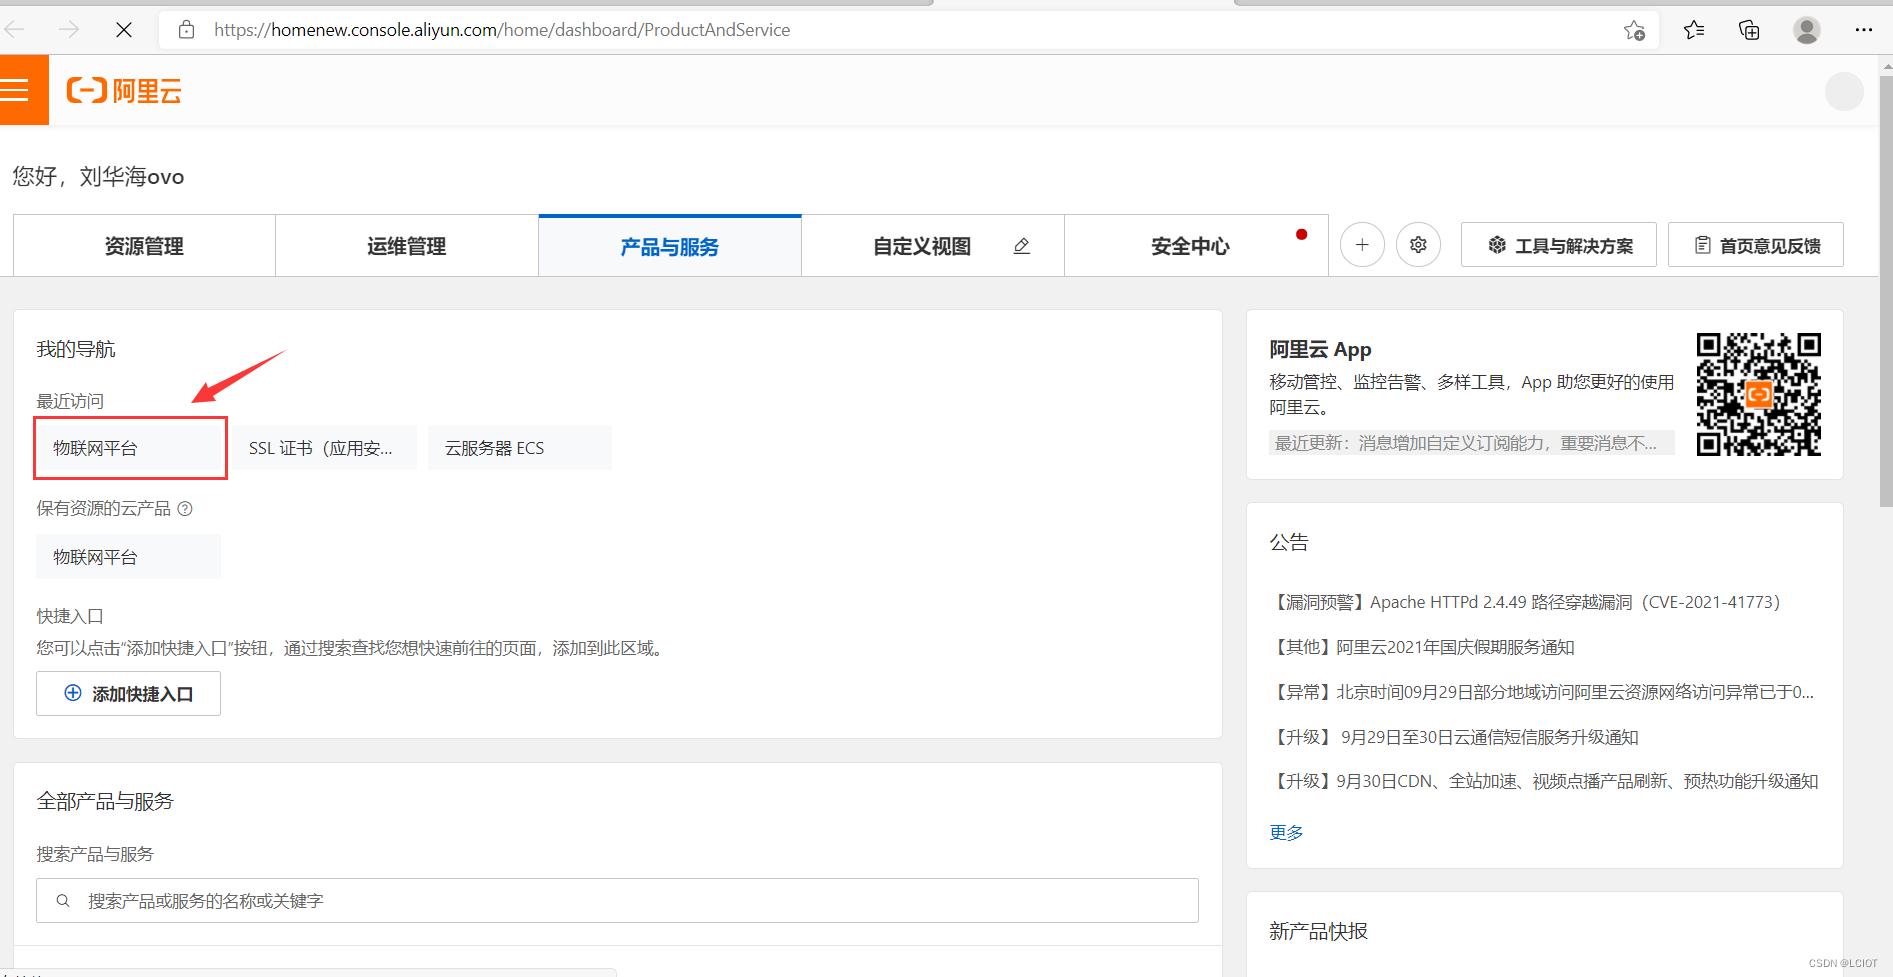Screen dimensions: 1893x977
Task: Switch to 运维管理 tab
Action: (407, 246)
